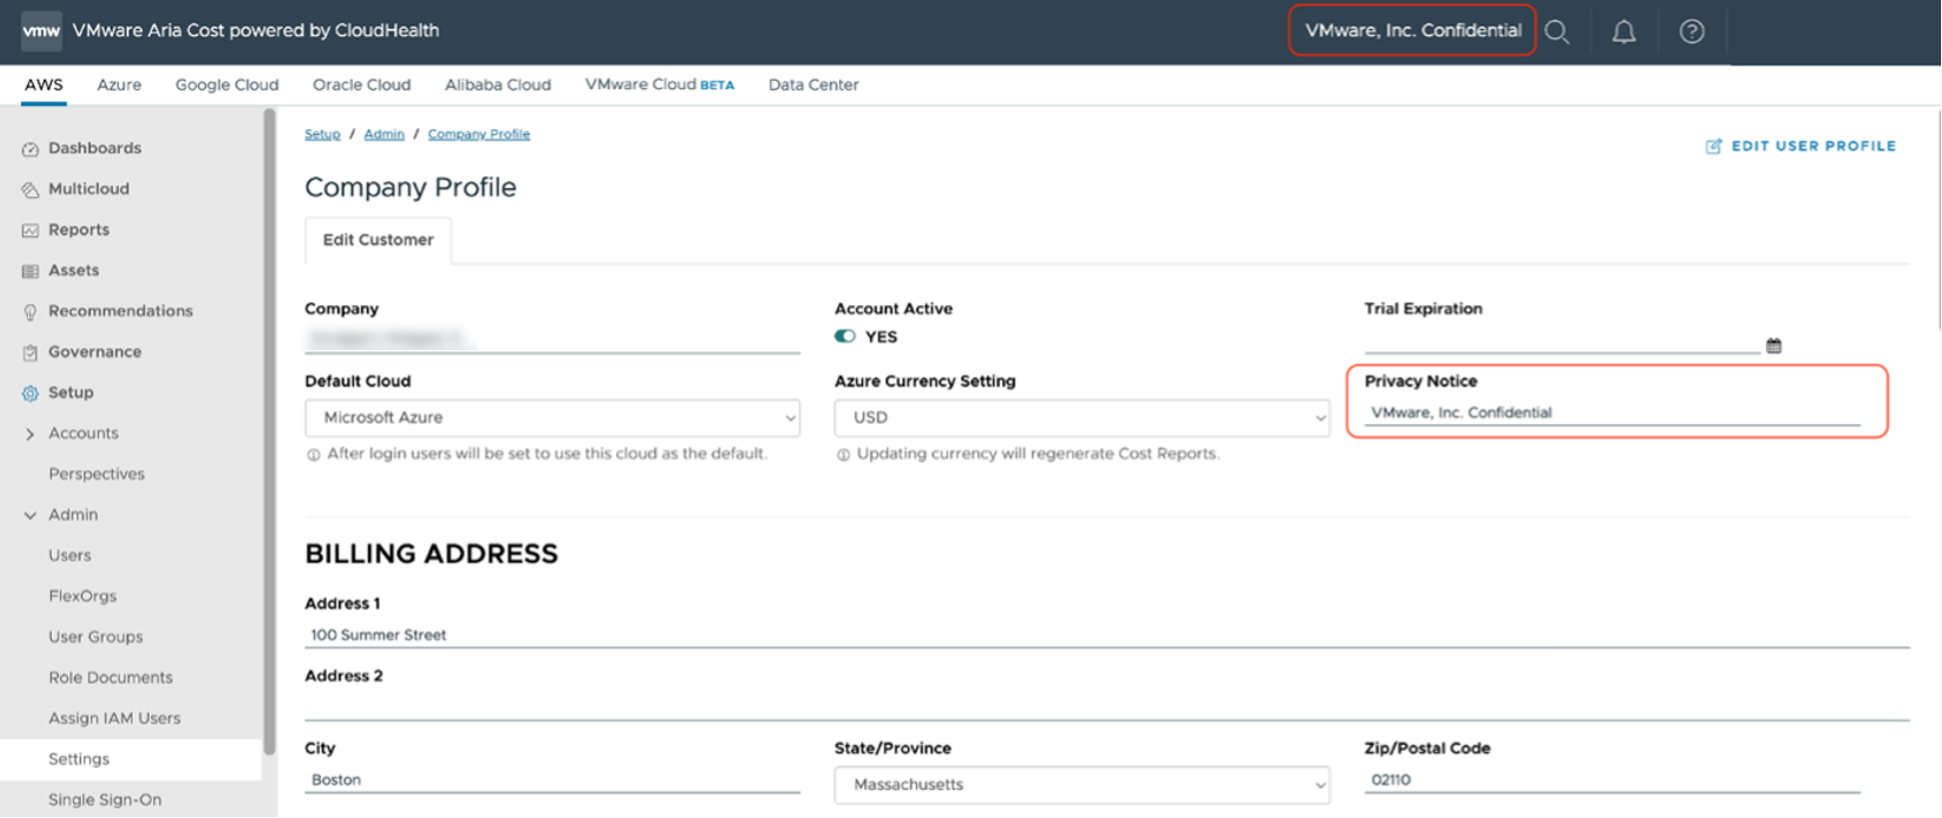Viewport: 1942px width, 818px height.
Task: Switch to the Oracle Cloud tab
Action: point(362,85)
